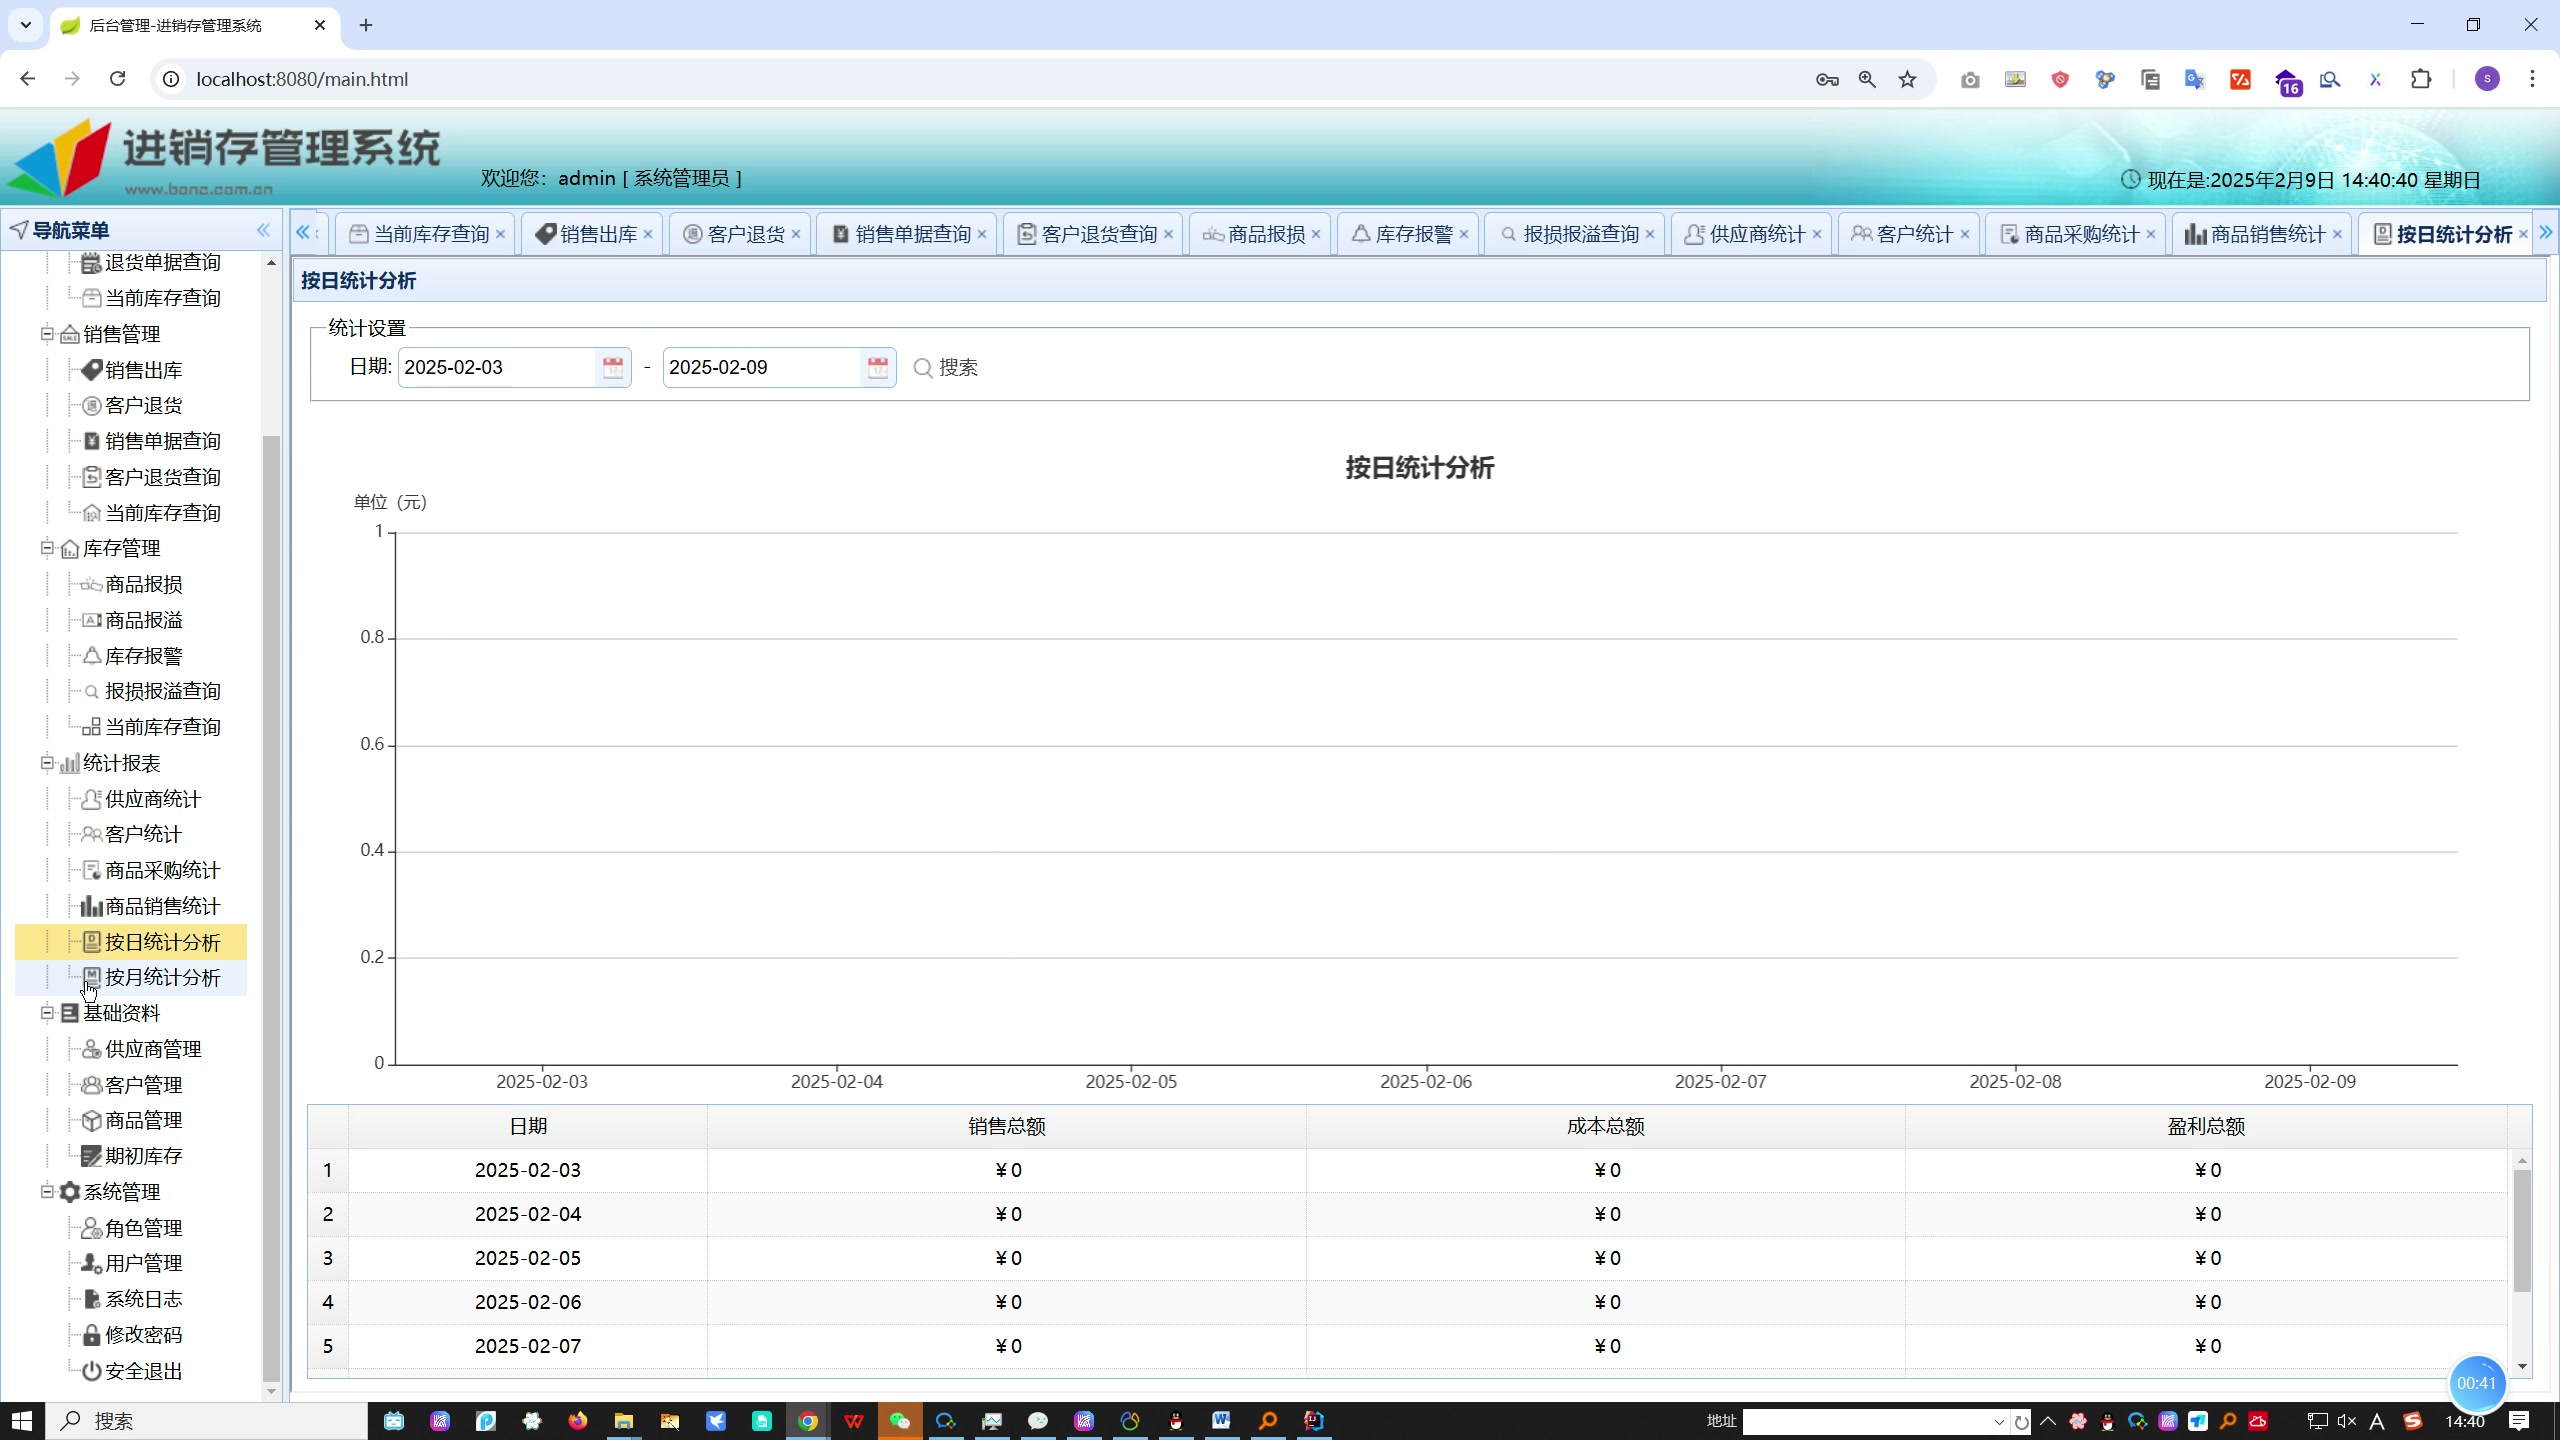Open the browser tab search dropdown arrow
The width and height of the screenshot is (2560, 1440).
tap(25, 25)
